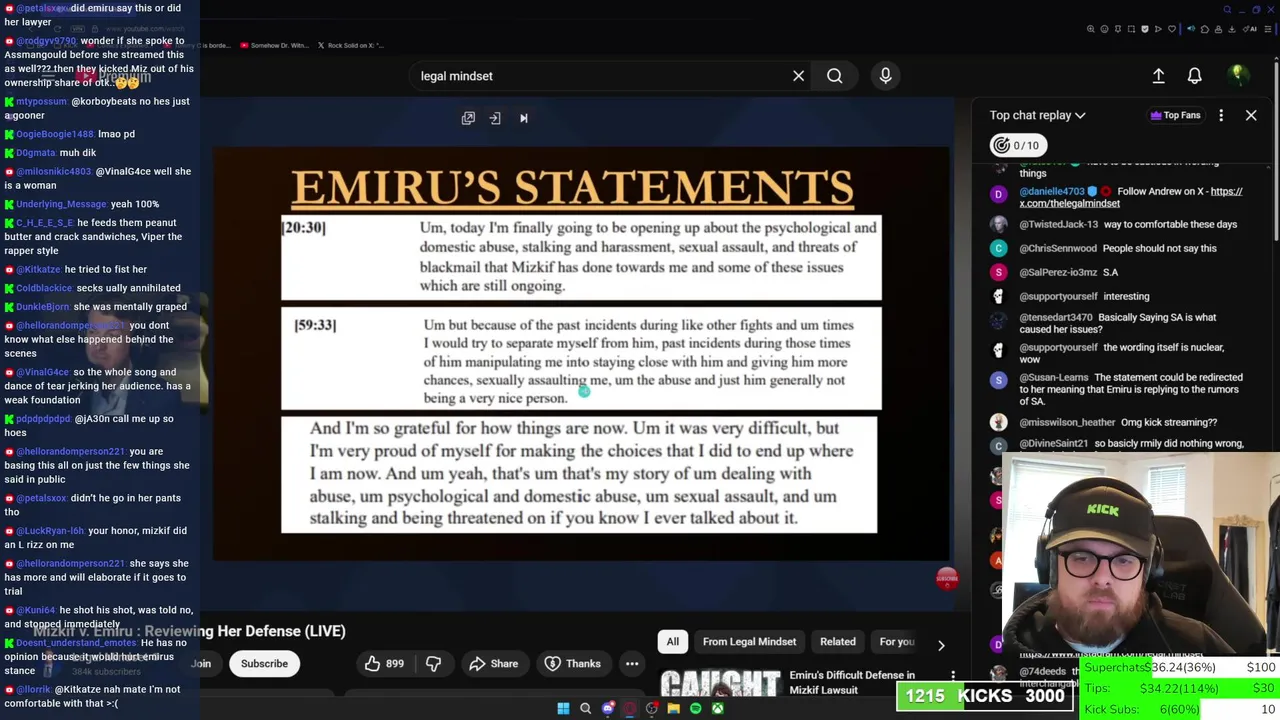Open Discord from the taskbar

pos(608,709)
